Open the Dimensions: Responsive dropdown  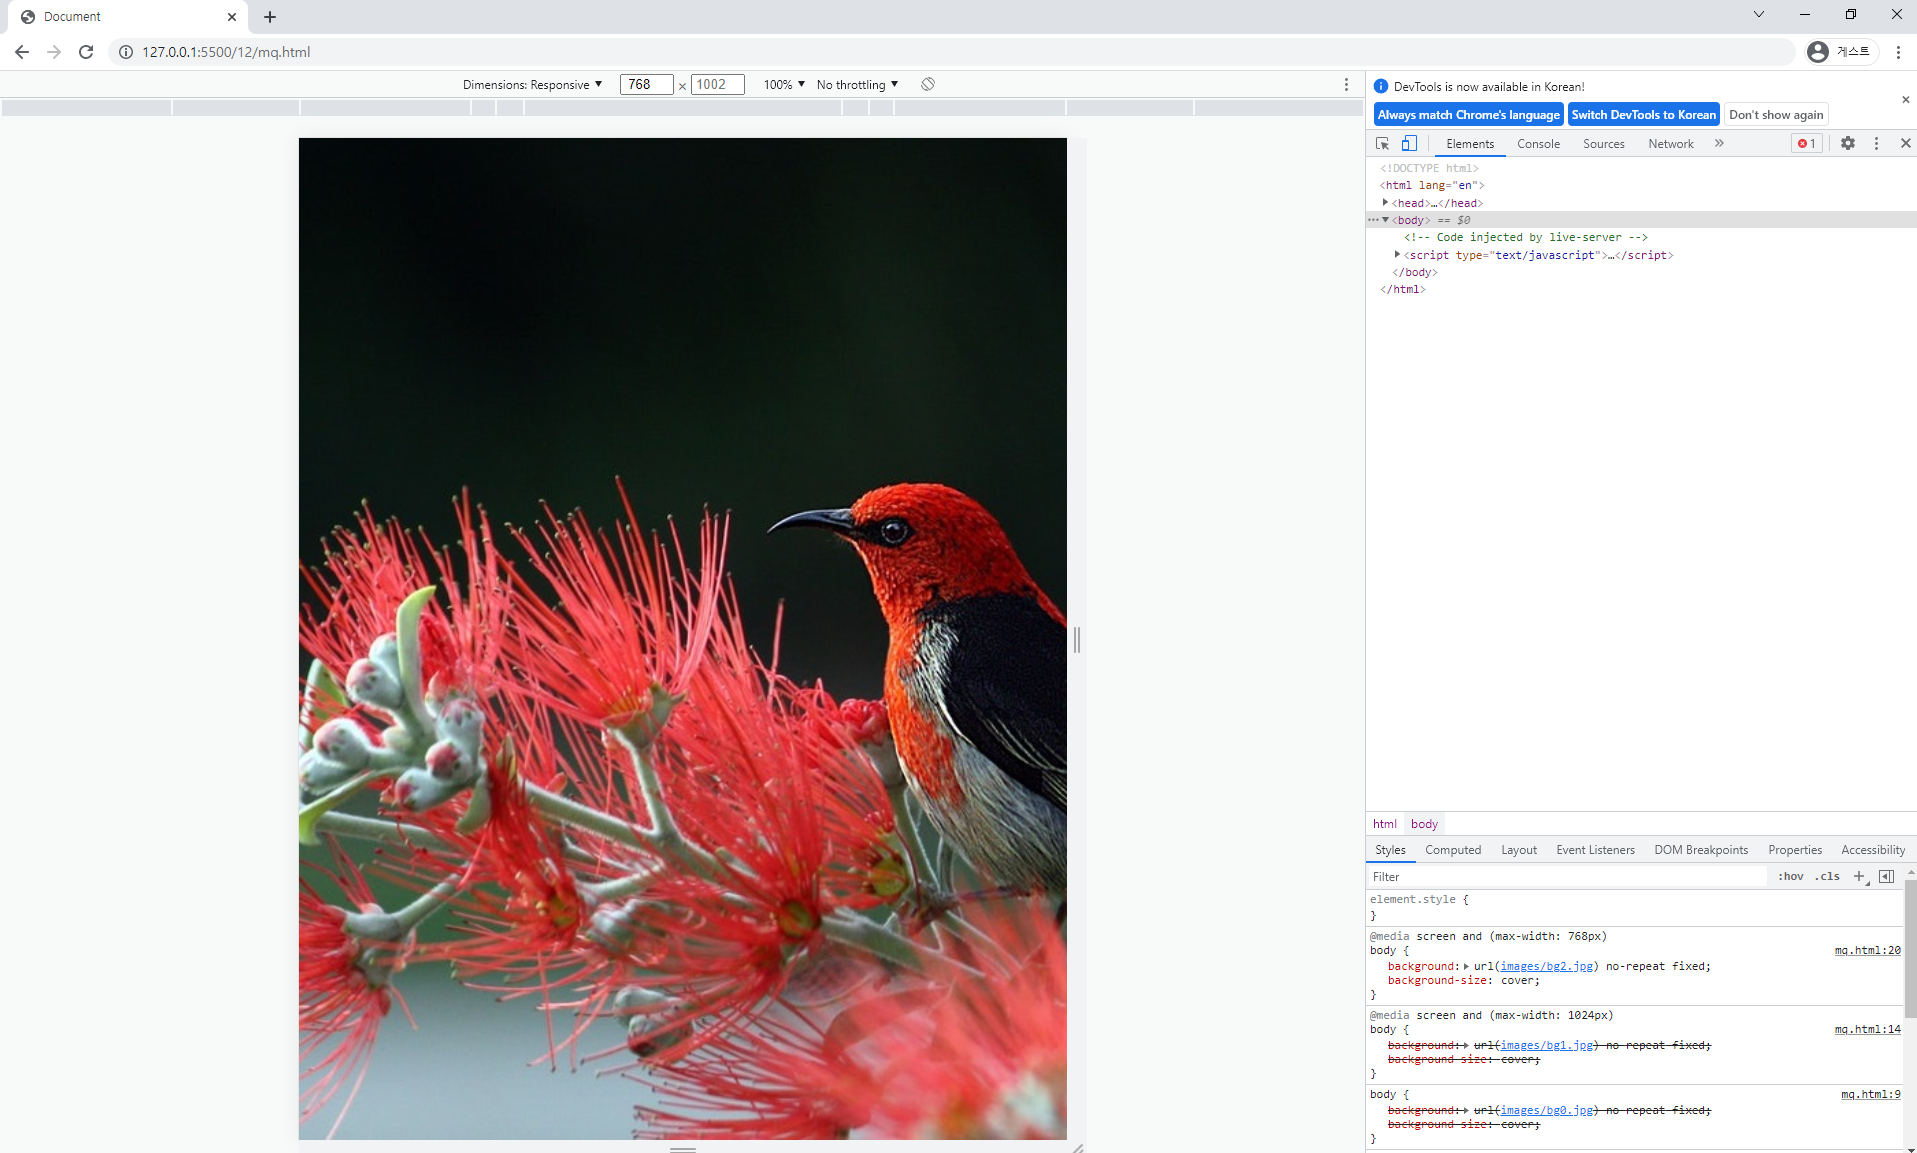533,84
